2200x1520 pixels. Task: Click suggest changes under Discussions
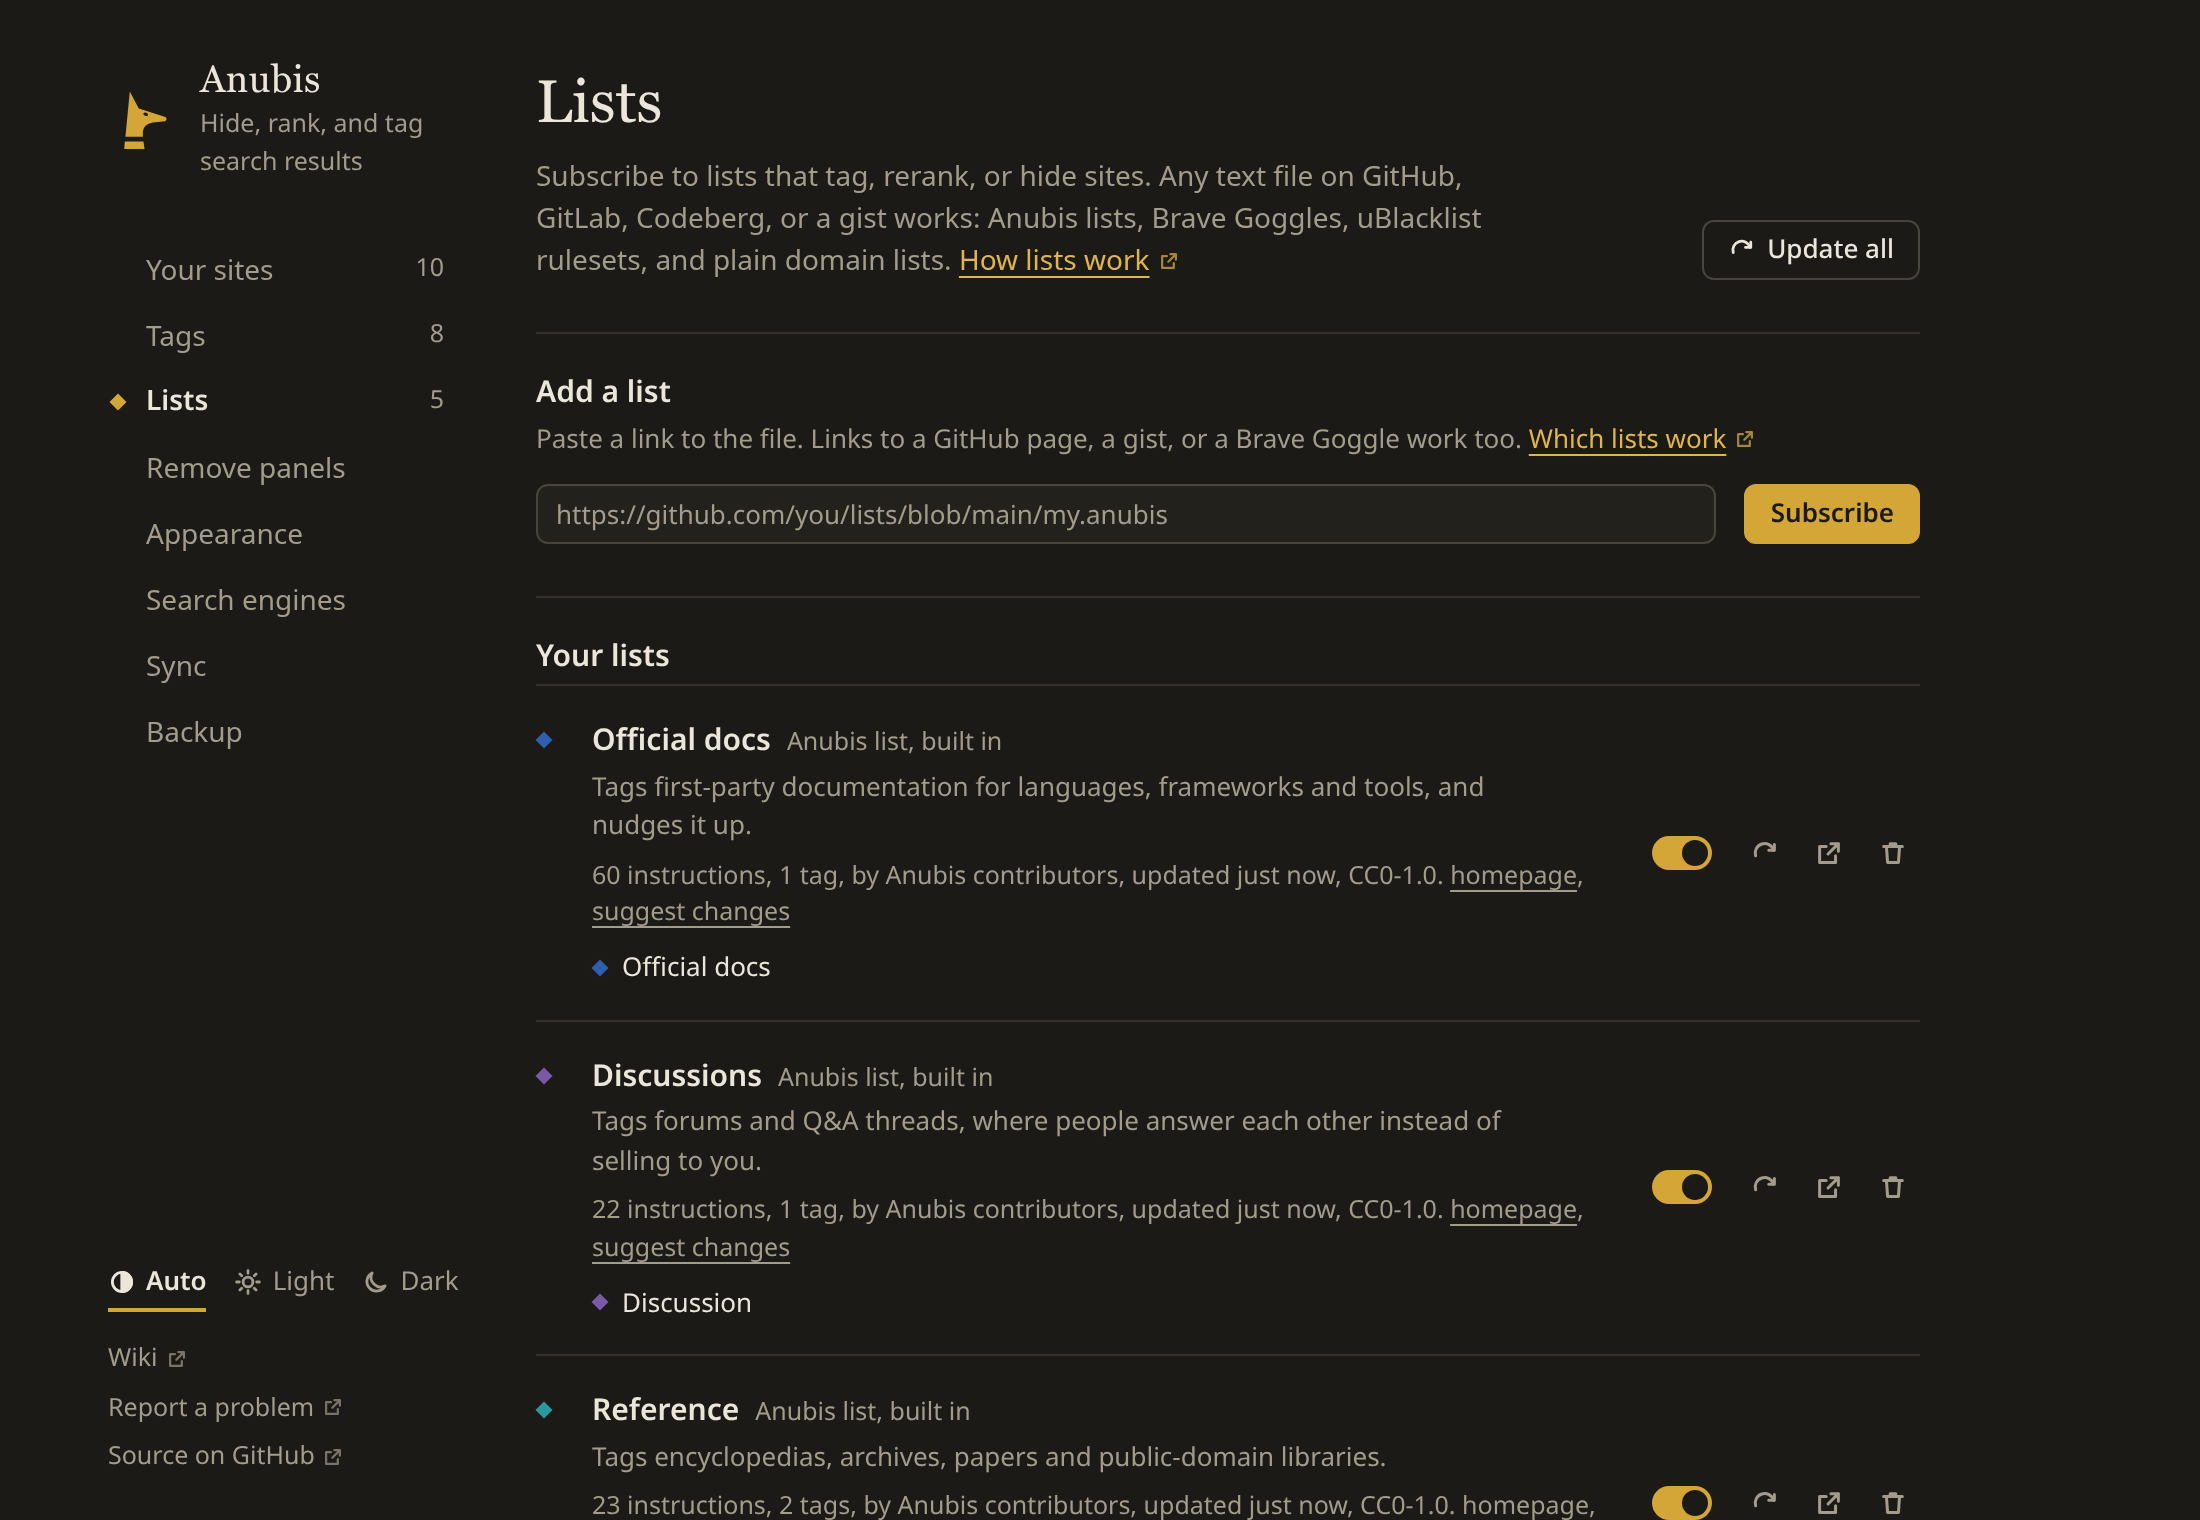click(690, 1248)
